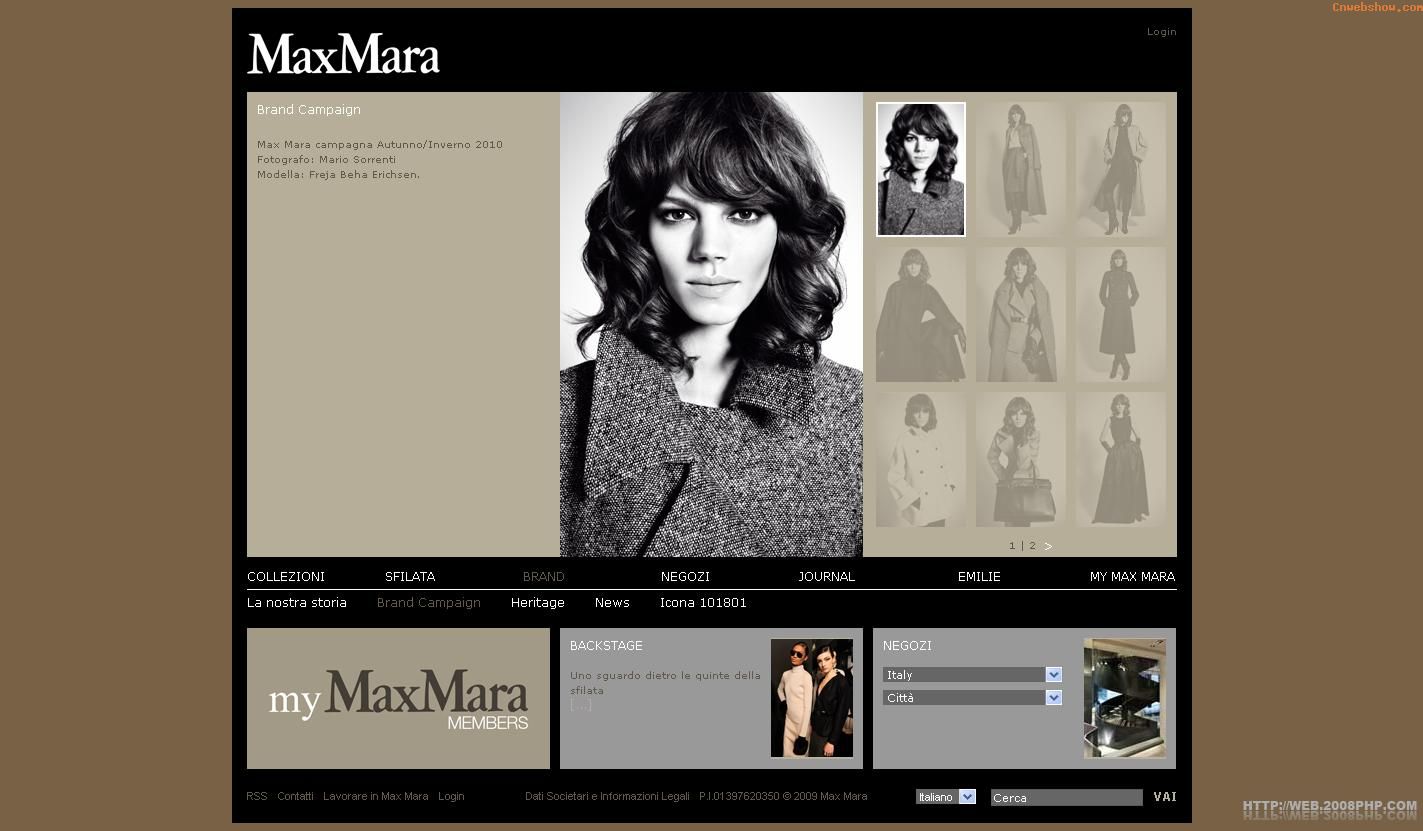Expand the Città city dropdown
The width and height of the screenshot is (1423, 831).
[x=1053, y=698]
